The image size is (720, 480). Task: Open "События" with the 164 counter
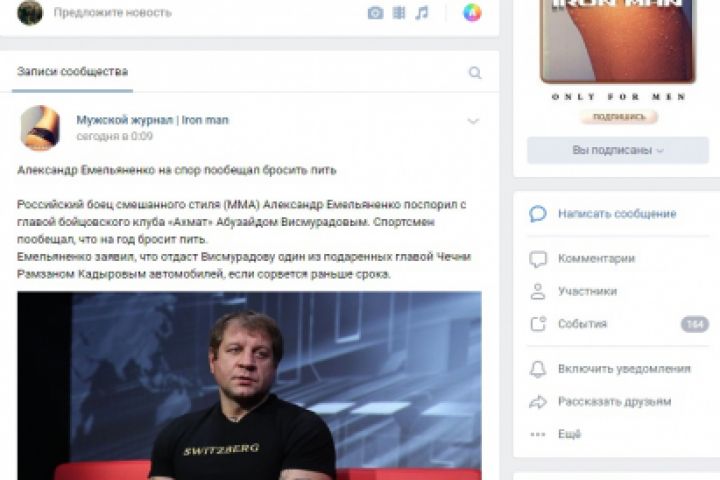(x=618, y=324)
